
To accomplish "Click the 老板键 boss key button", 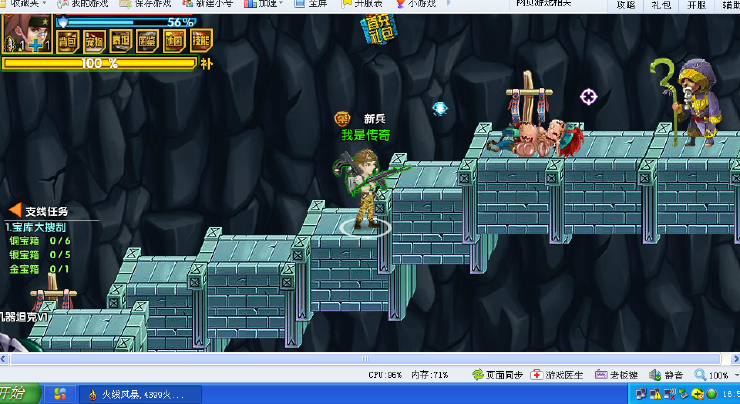I will click(x=616, y=375).
